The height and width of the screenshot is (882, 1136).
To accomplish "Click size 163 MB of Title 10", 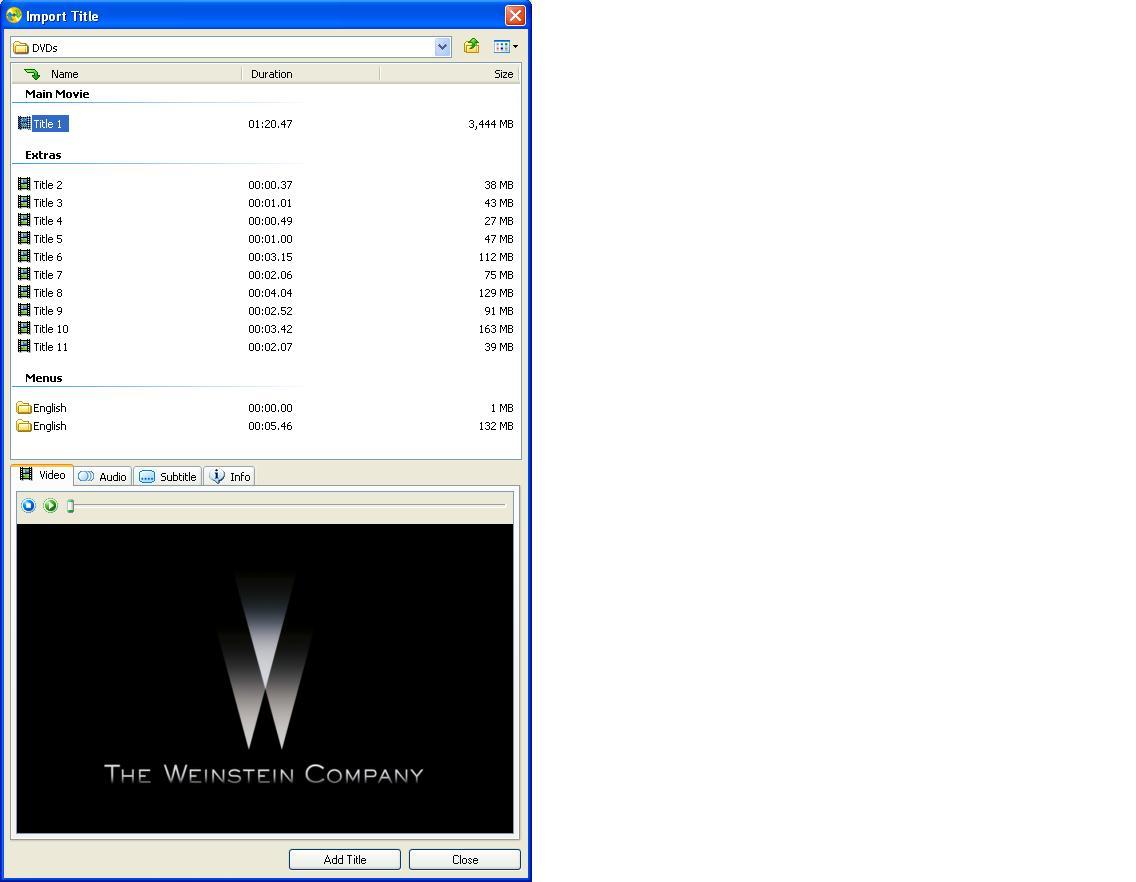I will click(x=496, y=329).
